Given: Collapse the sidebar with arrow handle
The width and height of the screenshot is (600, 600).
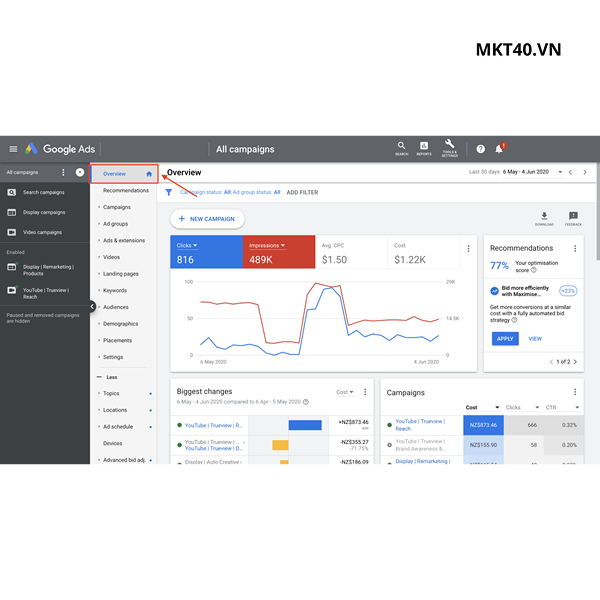Looking at the screenshot, I should [92, 306].
